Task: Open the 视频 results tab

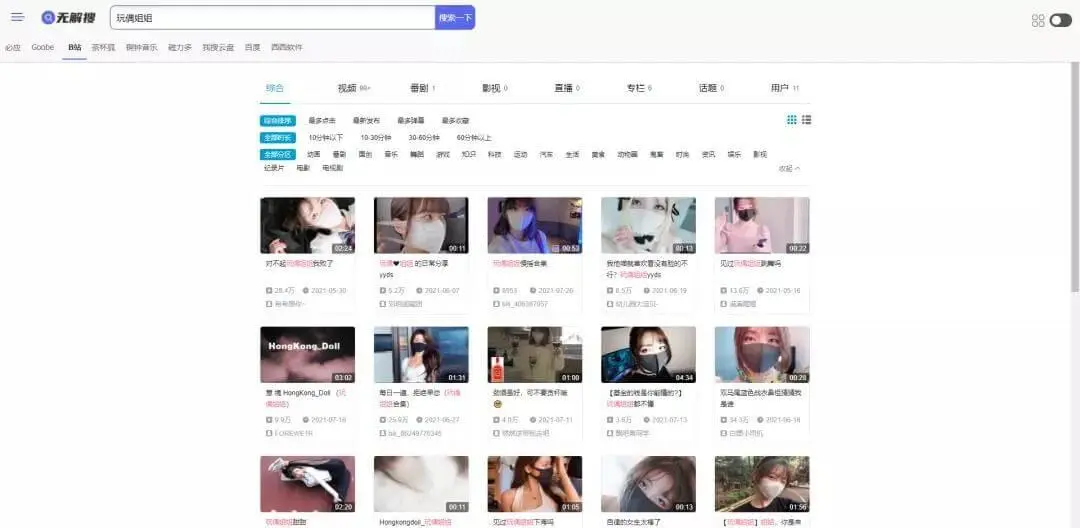Action: [x=354, y=88]
